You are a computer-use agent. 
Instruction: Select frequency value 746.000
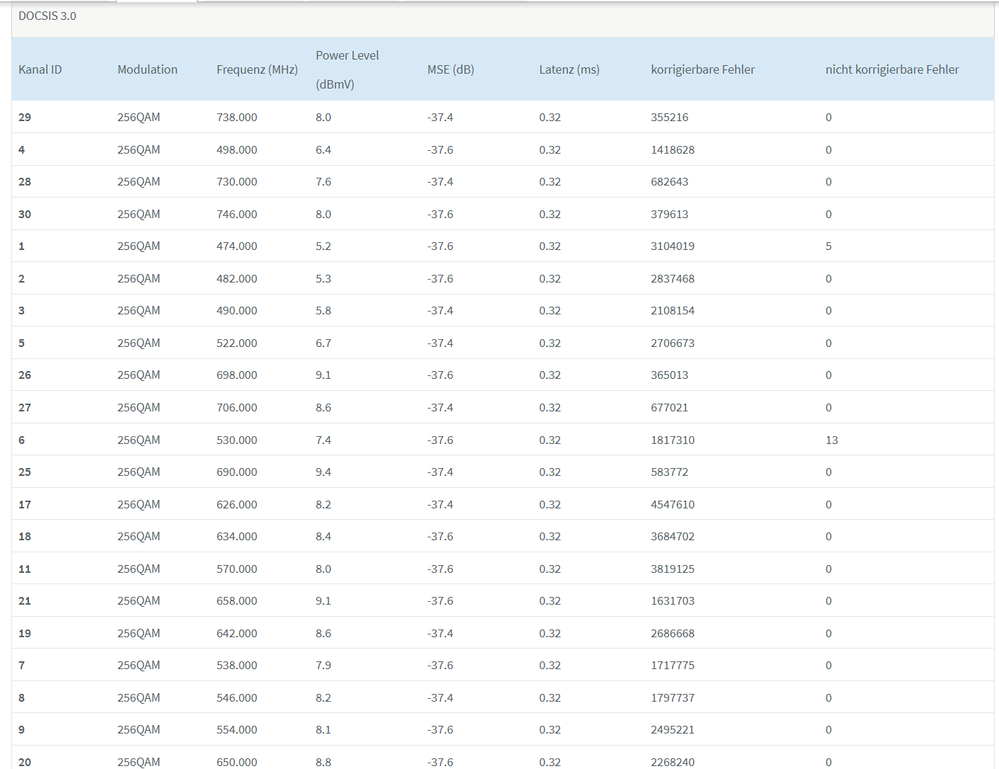tap(236, 214)
